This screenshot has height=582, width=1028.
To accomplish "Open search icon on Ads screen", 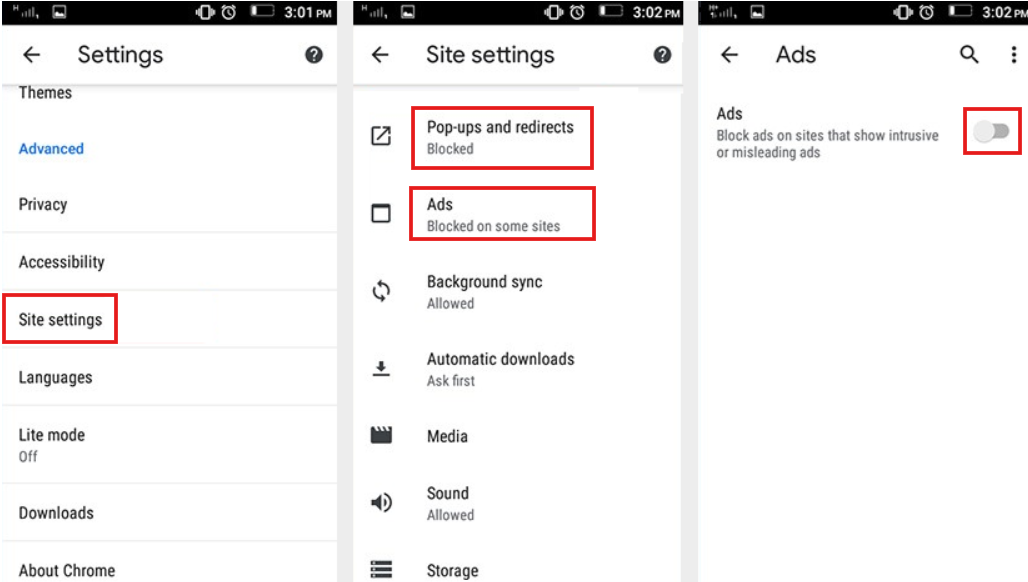I will [x=969, y=55].
